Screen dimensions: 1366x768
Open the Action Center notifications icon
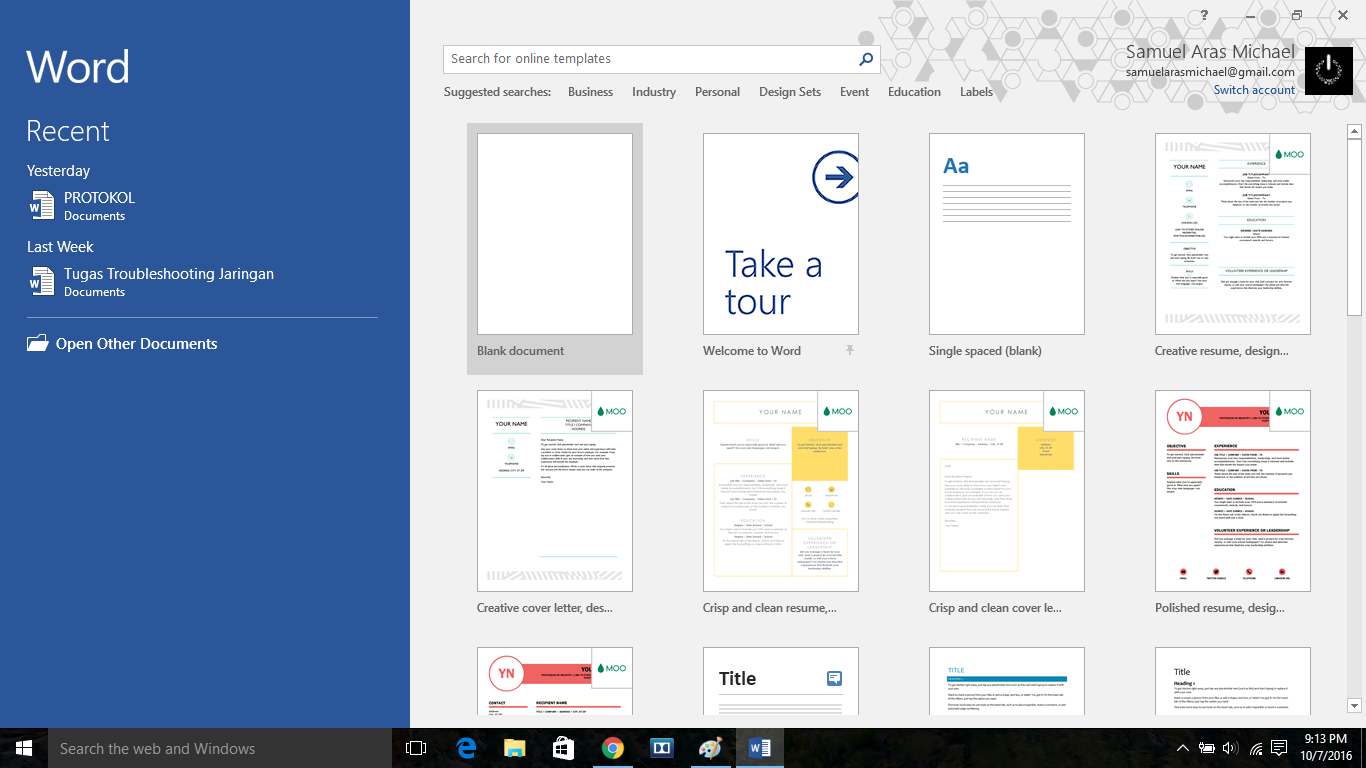pos(1281,748)
